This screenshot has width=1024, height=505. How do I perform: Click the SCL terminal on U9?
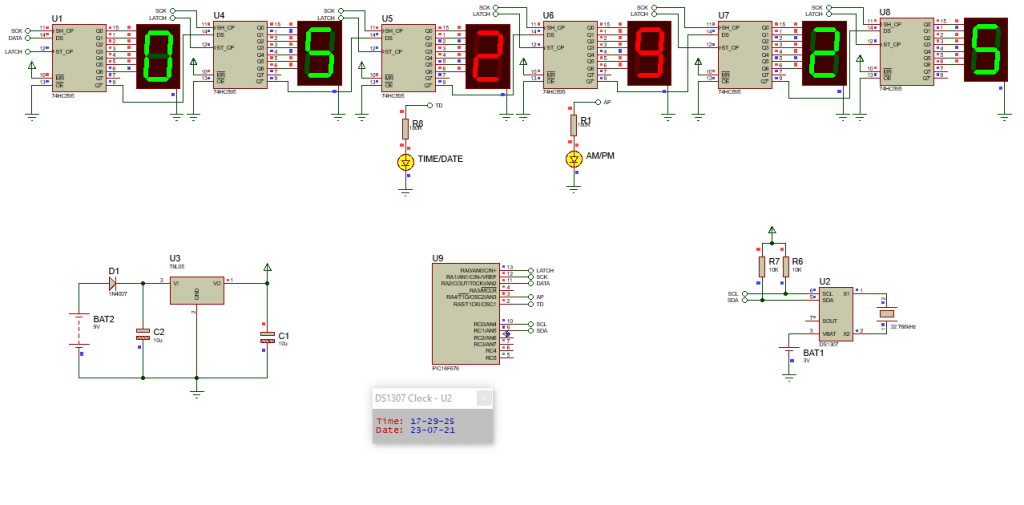click(x=530, y=324)
